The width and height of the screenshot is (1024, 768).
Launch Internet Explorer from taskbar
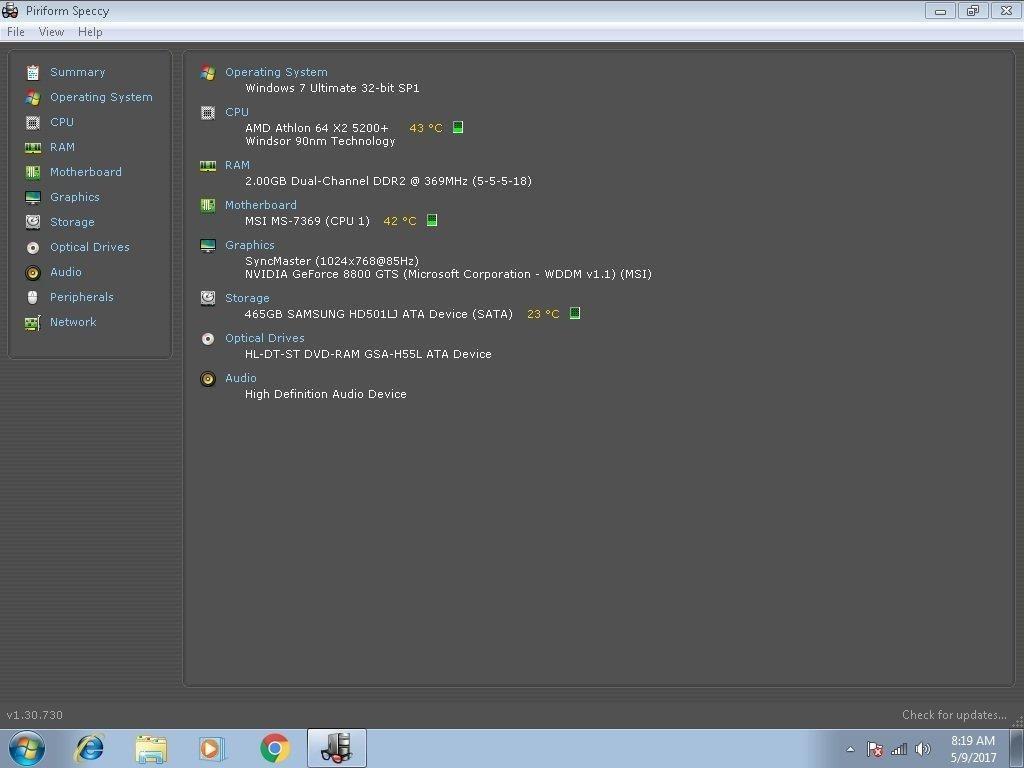[89, 748]
